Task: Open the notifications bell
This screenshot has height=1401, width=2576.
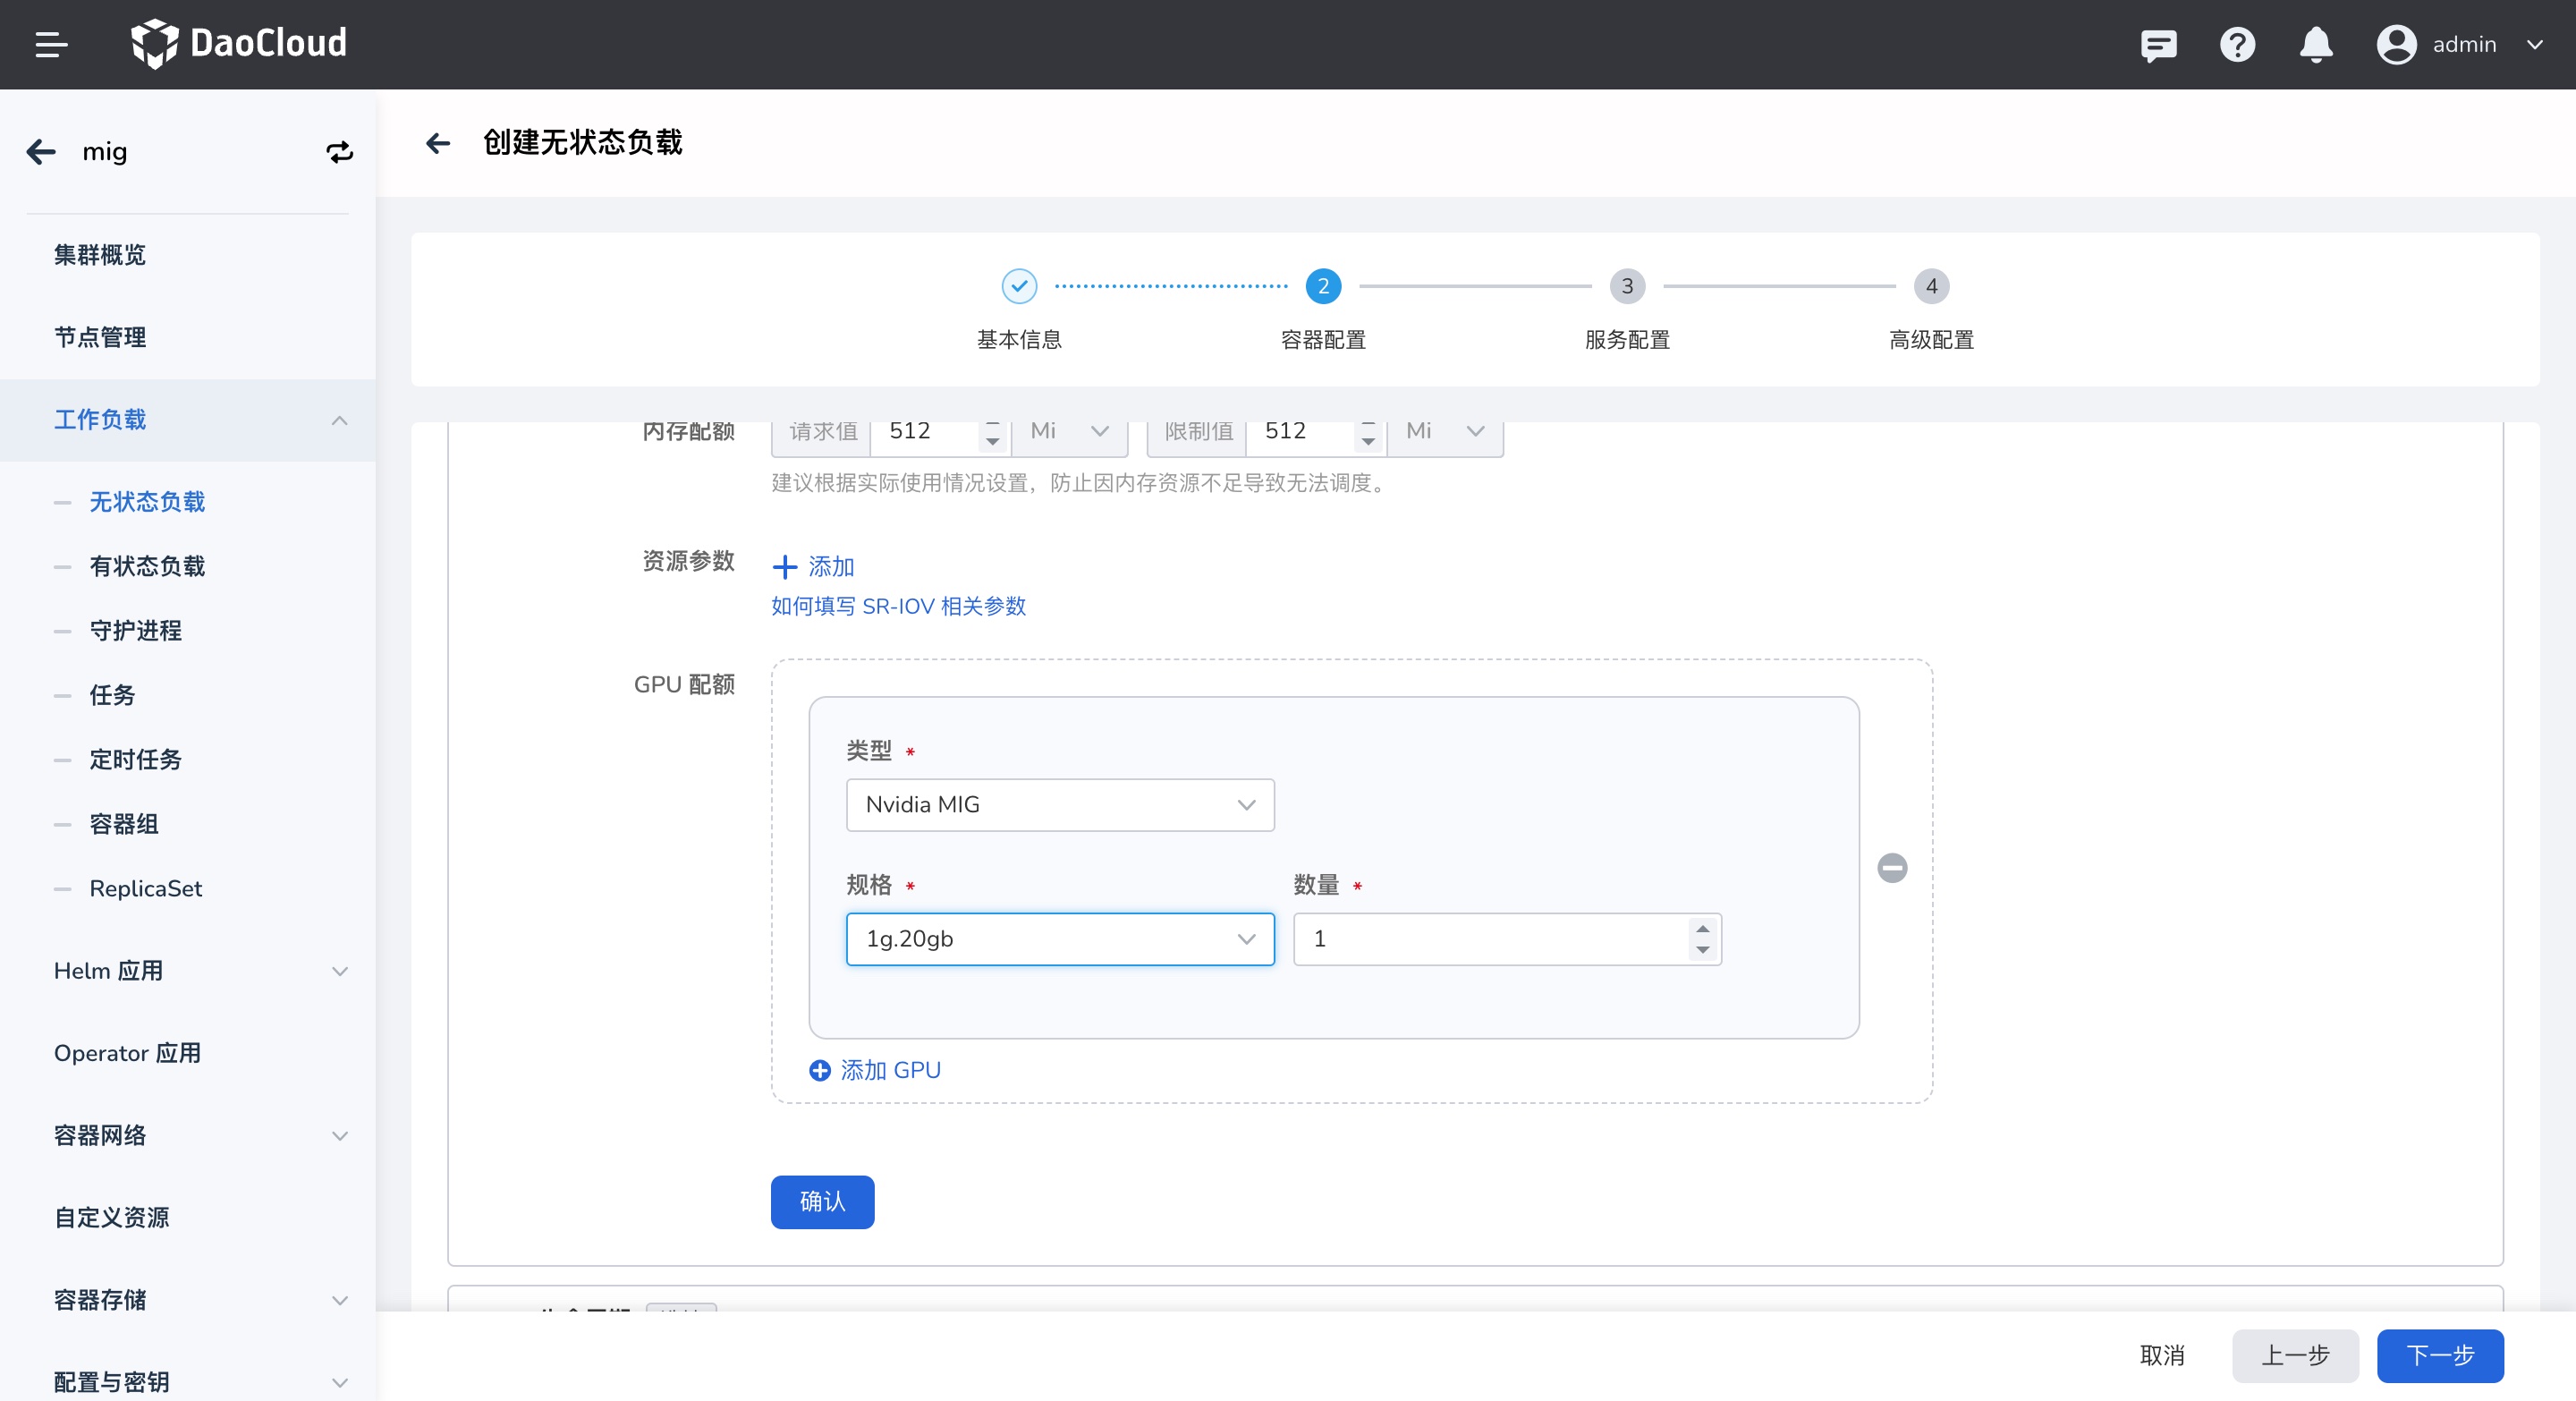Action: tap(2316, 45)
